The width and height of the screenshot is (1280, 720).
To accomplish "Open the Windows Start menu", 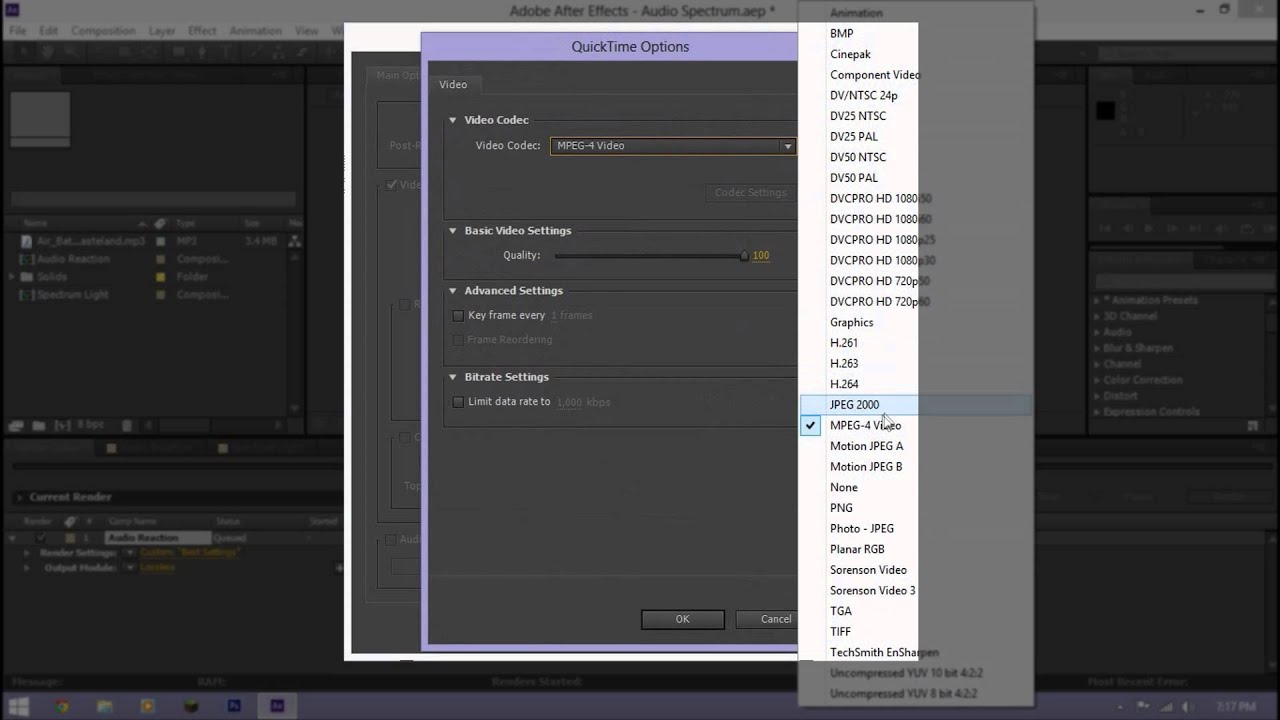I will point(19,706).
